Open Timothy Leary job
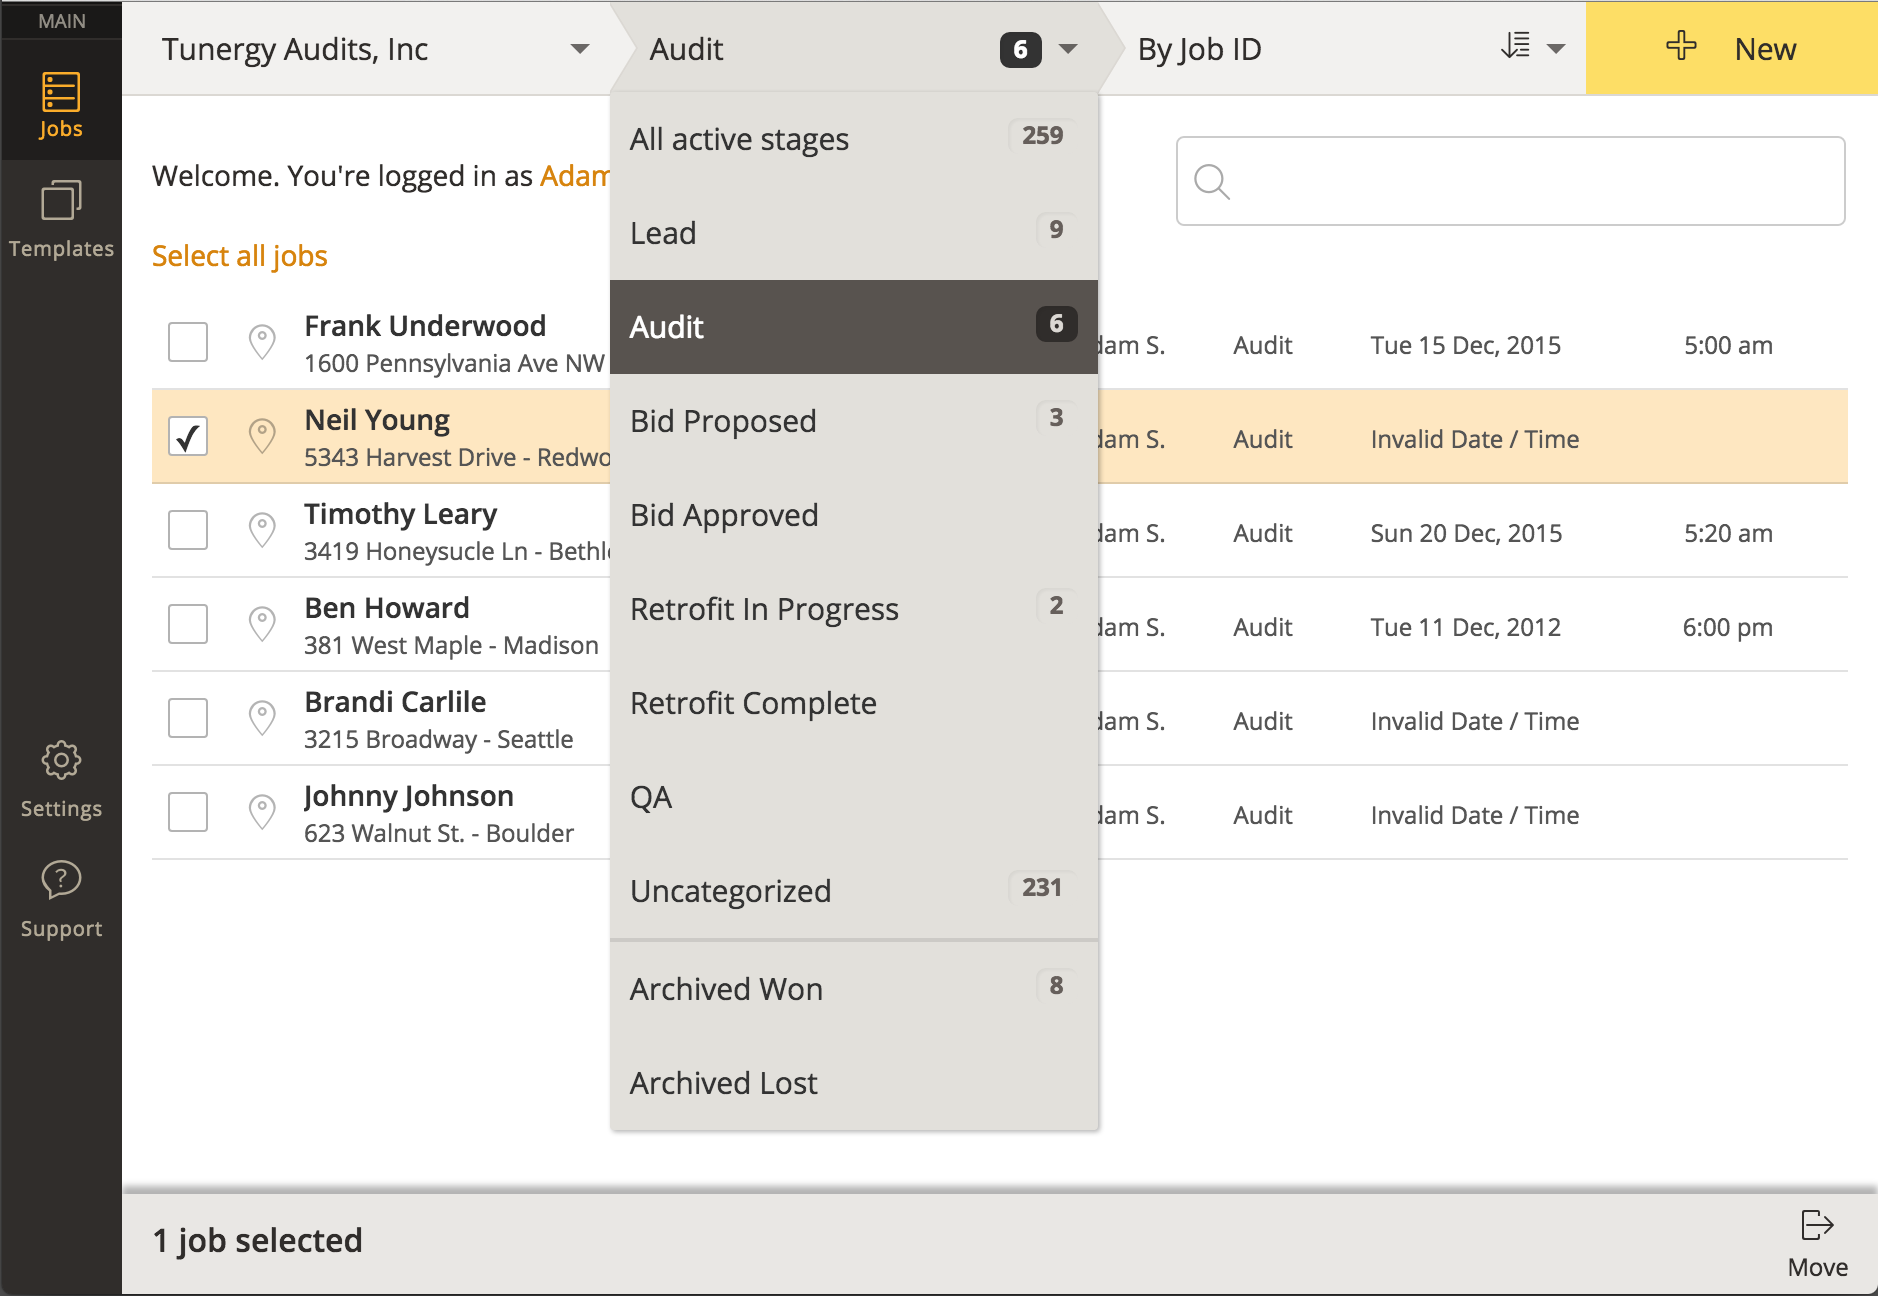 [x=401, y=514]
